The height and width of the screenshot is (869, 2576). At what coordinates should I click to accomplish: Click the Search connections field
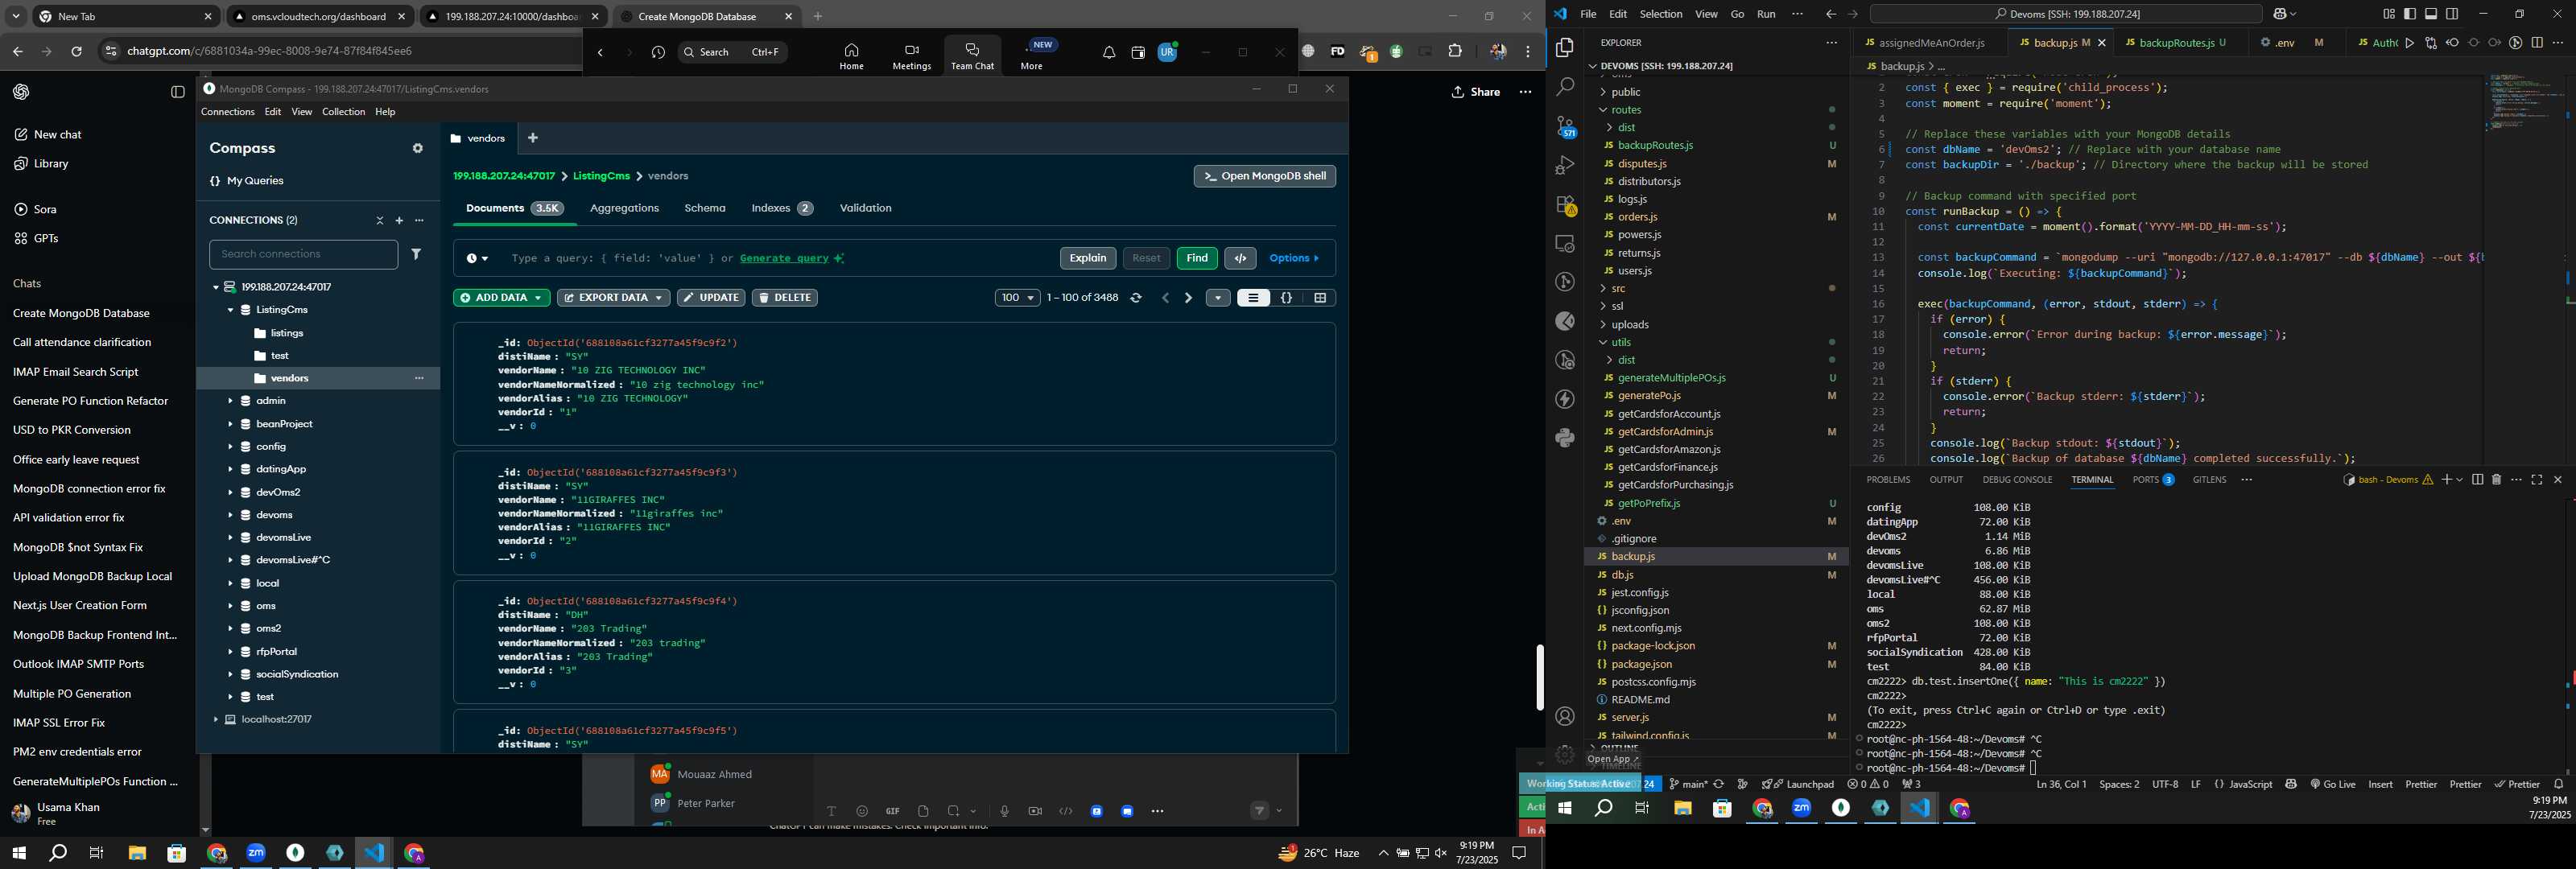coord(303,254)
